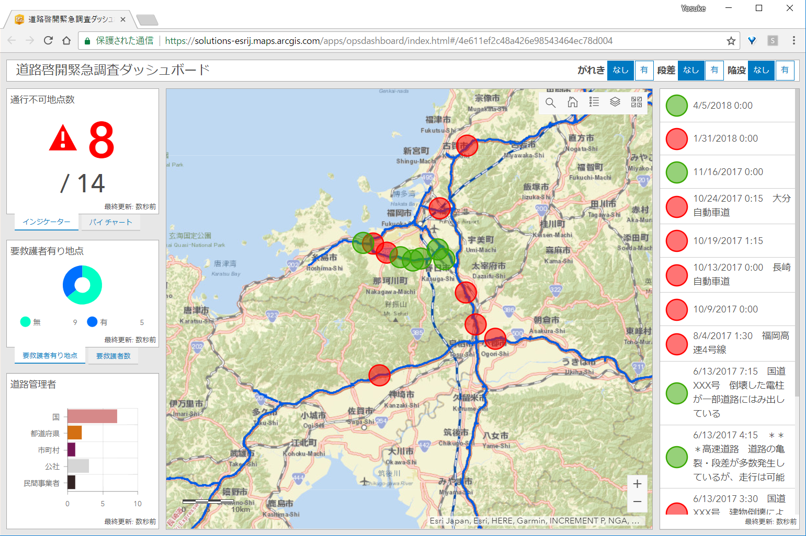The width and height of the screenshot is (806, 536).
Task: Close the dashboard browser tab
Action: click(x=123, y=20)
